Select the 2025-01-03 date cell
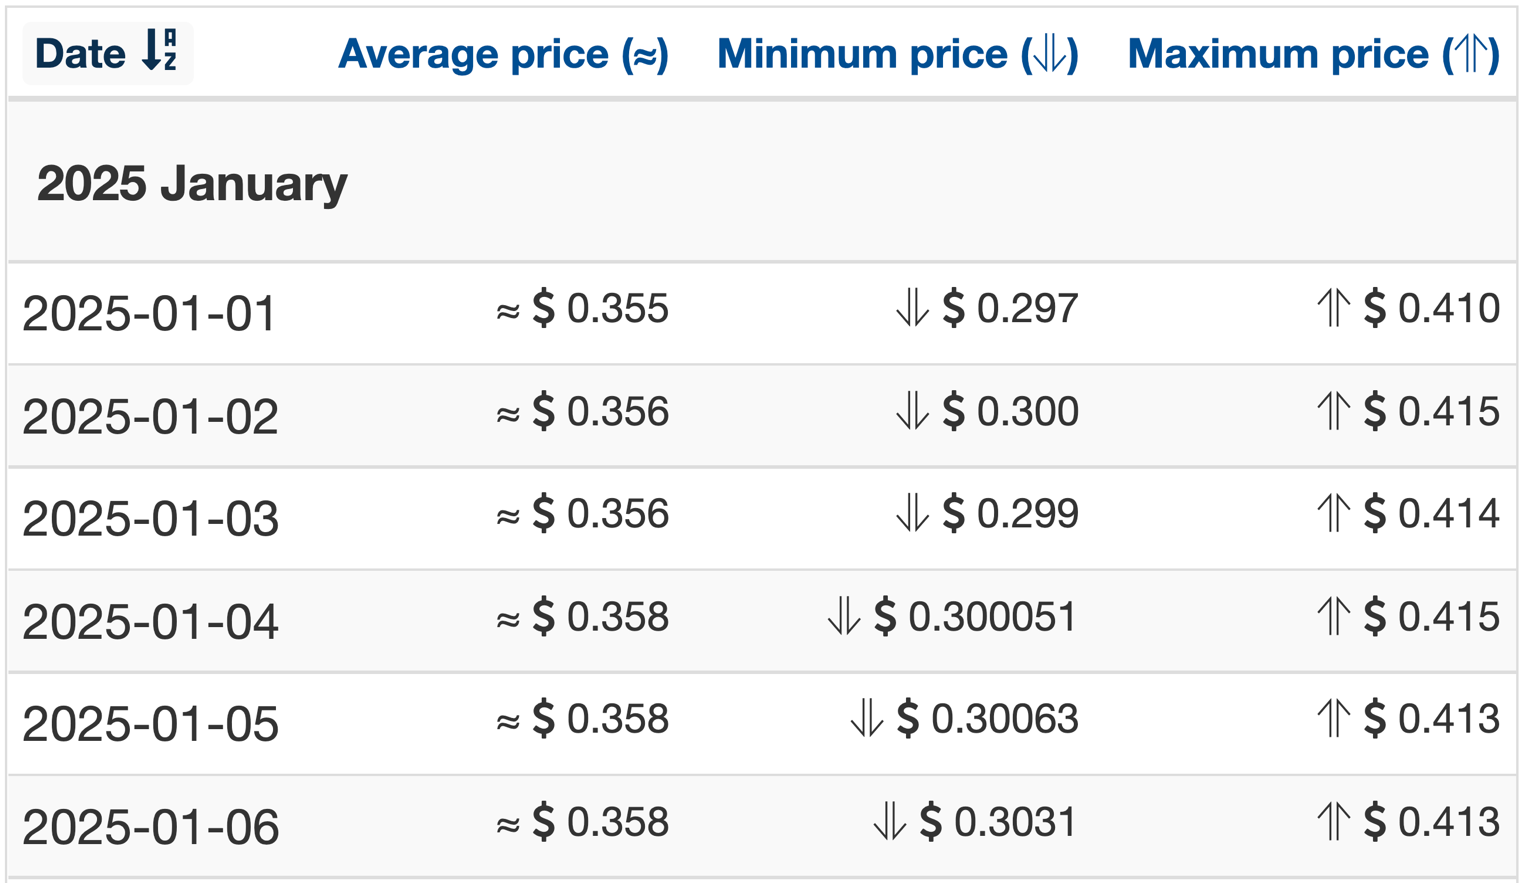 [x=150, y=518]
